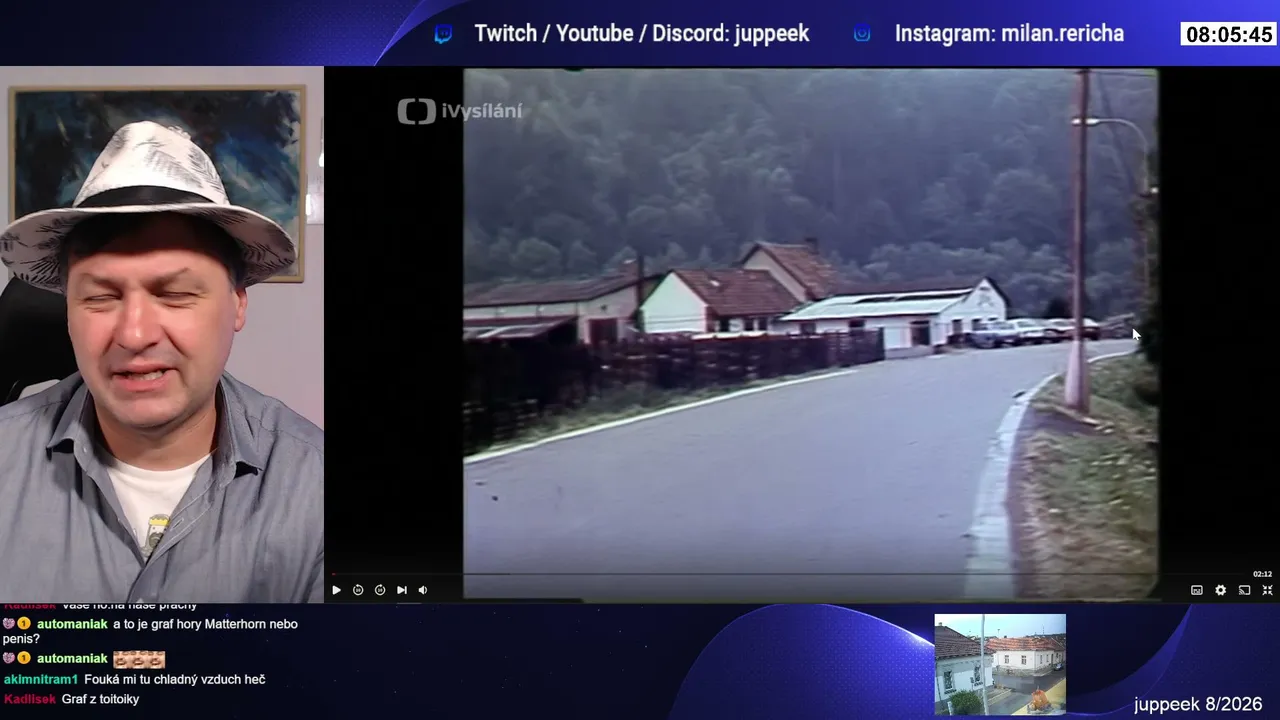This screenshot has width=1280, height=720.
Task: Exit fullscreen mode in the player
Action: tap(1268, 590)
